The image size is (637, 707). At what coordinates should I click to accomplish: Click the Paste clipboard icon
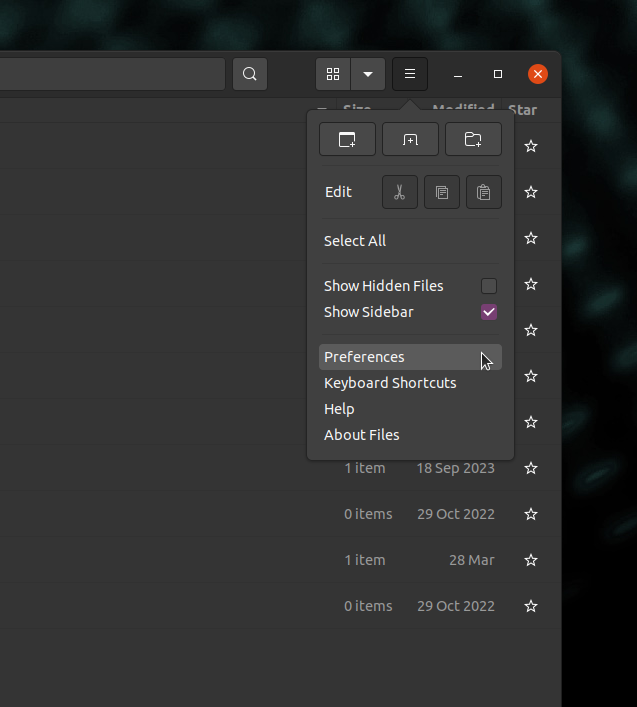tap(484, 192)
